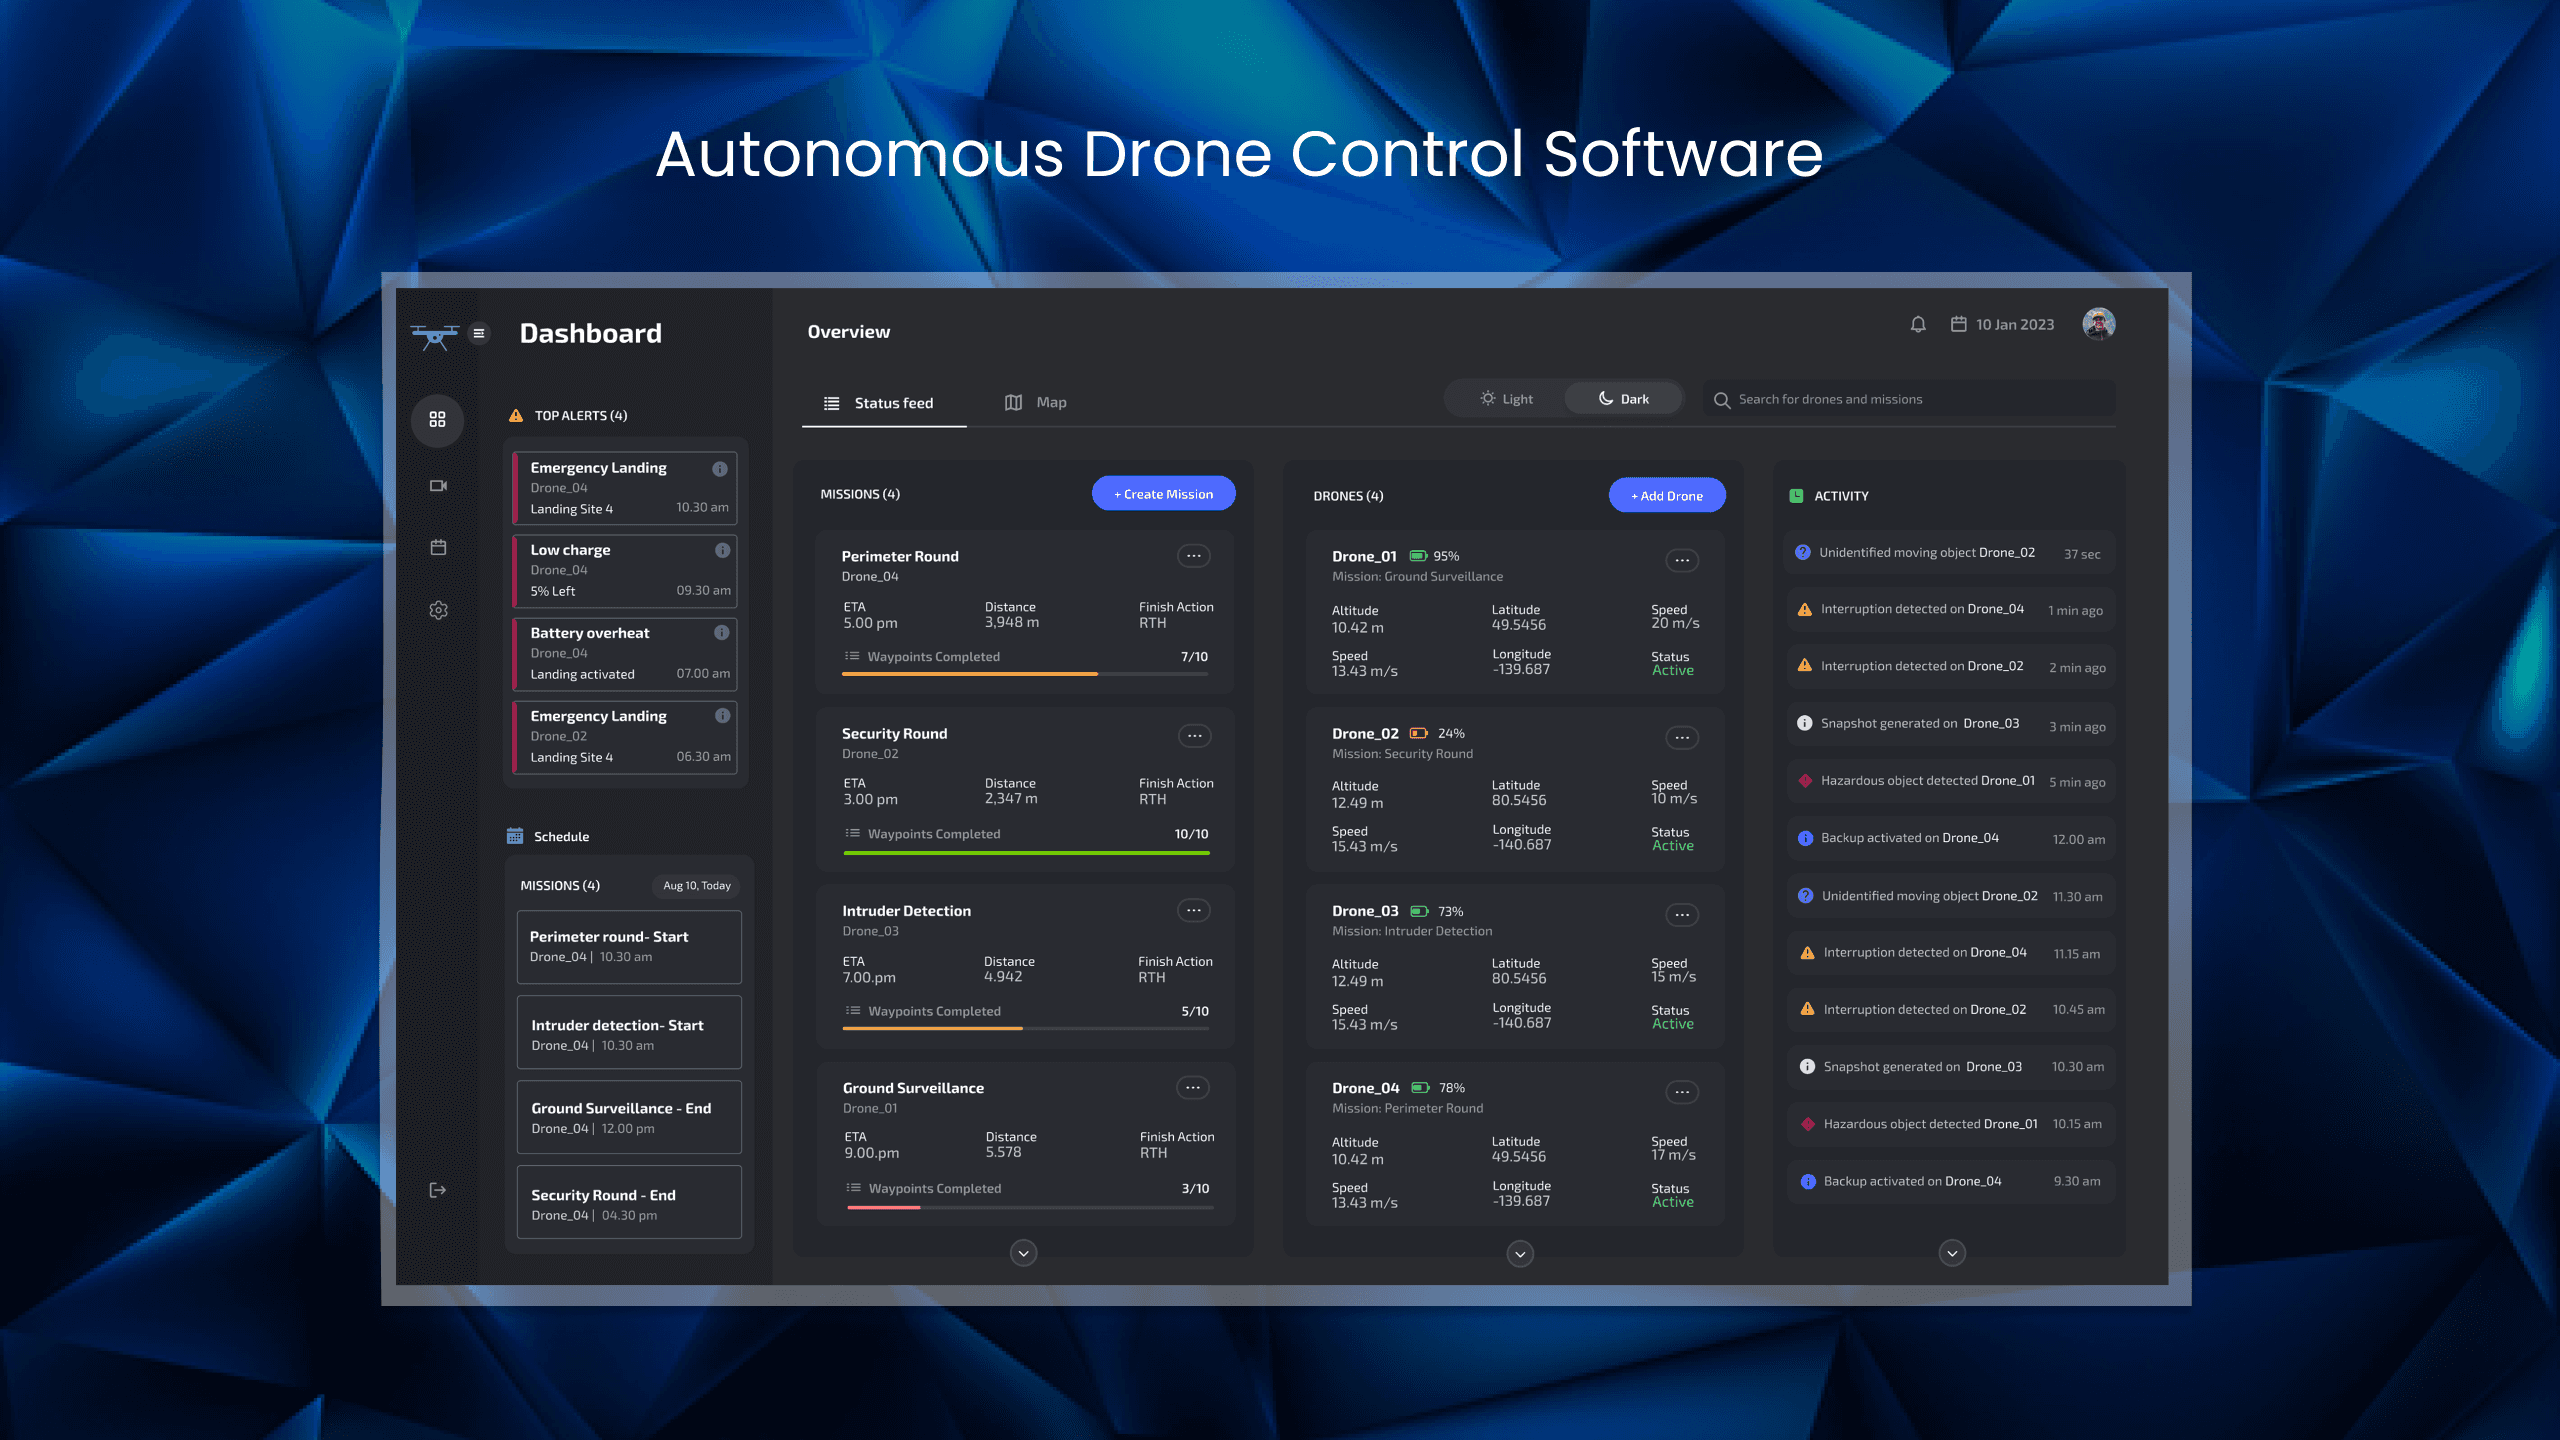This screenshot has width=2560, height=1440.
Task: Switch to the Map tab
Action: coord(1036,402)
